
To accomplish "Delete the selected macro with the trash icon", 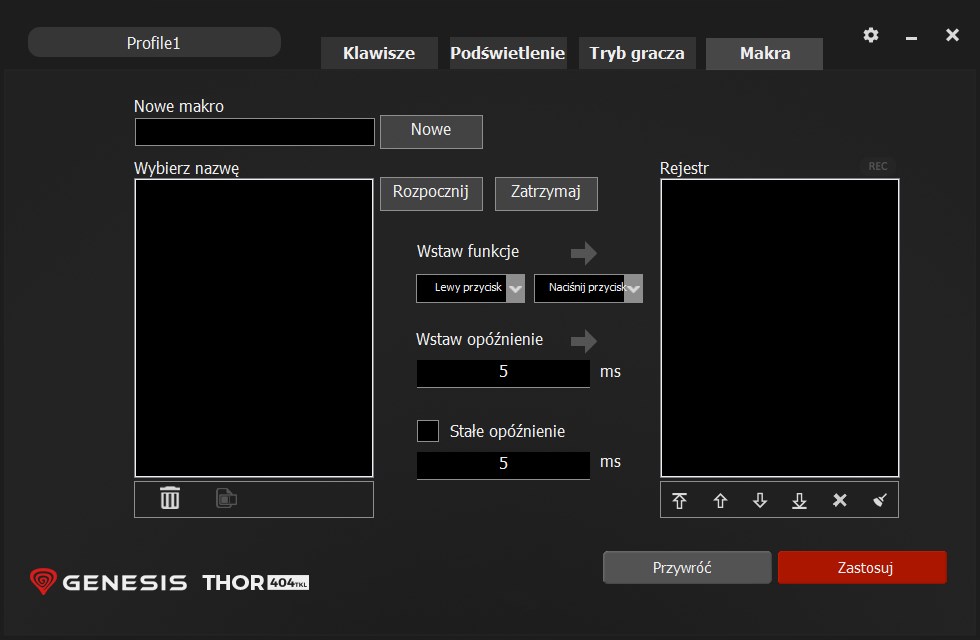I will (x=169, y=498).
